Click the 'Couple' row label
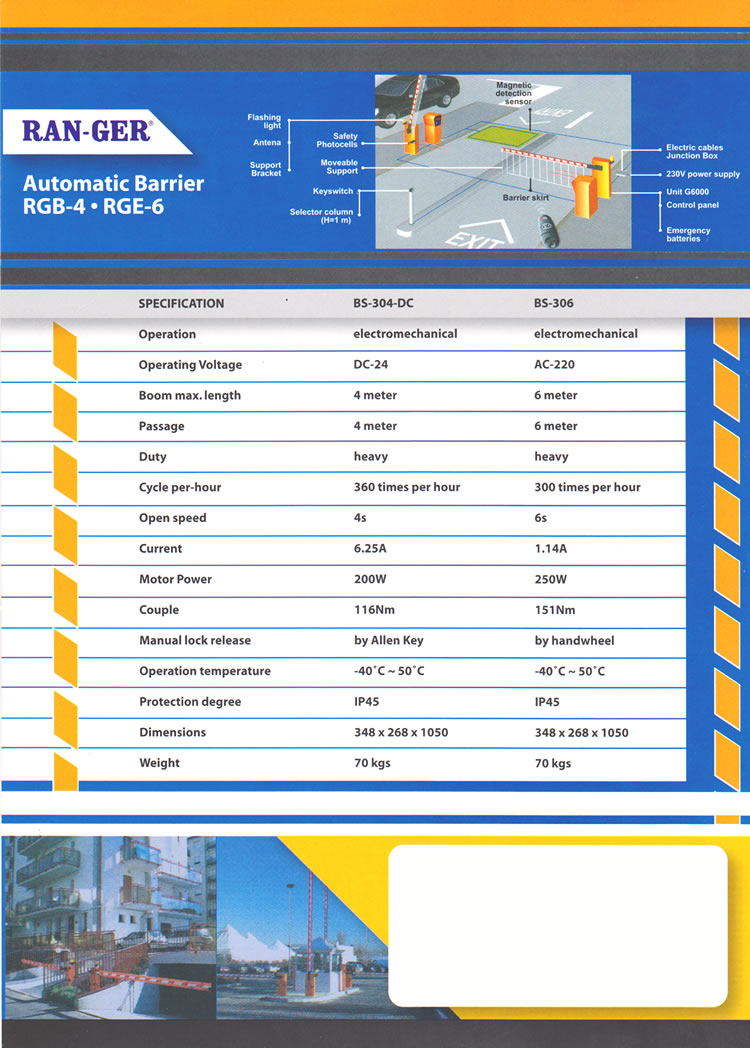Viewport: 750px width, 1048px height. [x=159, y=610]
